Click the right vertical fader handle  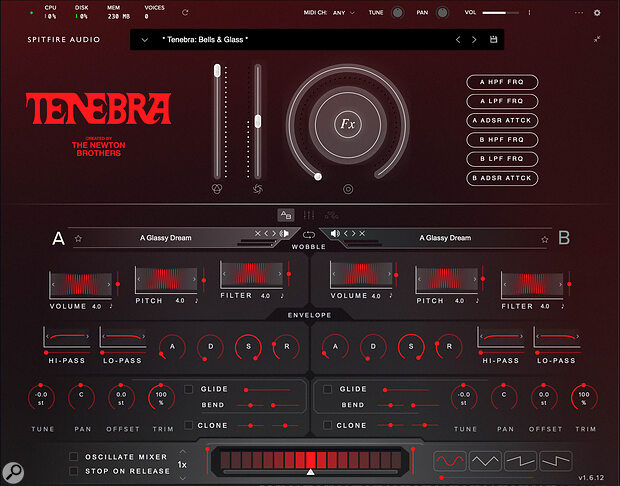point(258,121)
